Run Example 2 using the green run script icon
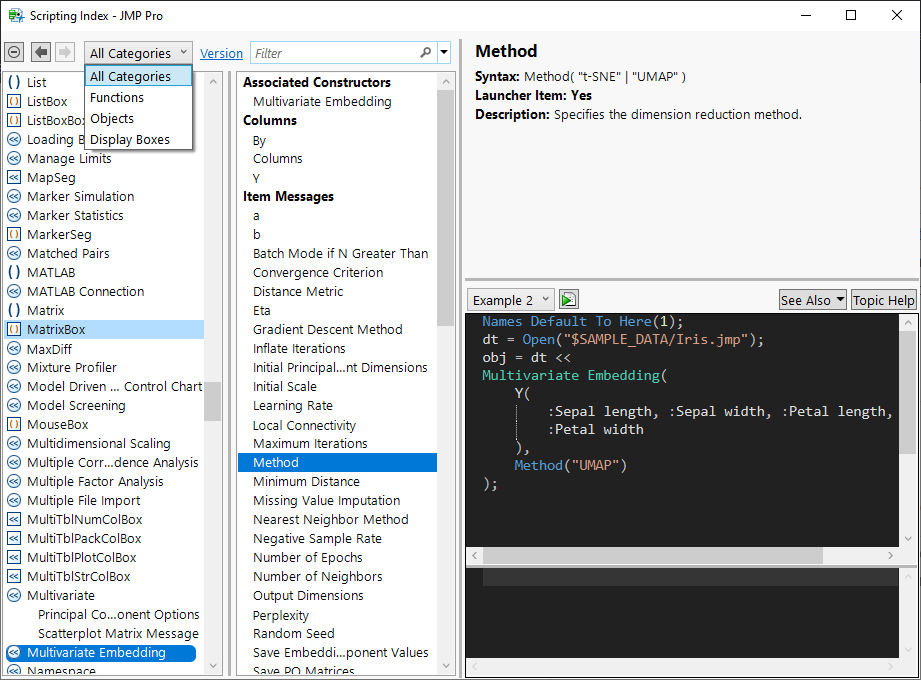Viewport: 921px width, 680px height. (567, 299)
